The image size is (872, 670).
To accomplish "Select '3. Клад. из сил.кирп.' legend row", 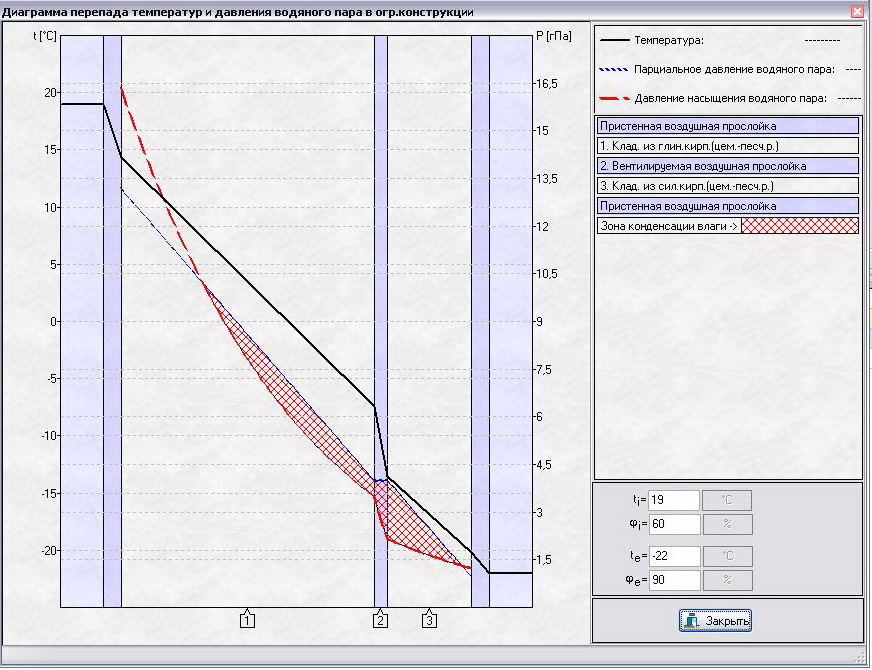I will (727, 186).
